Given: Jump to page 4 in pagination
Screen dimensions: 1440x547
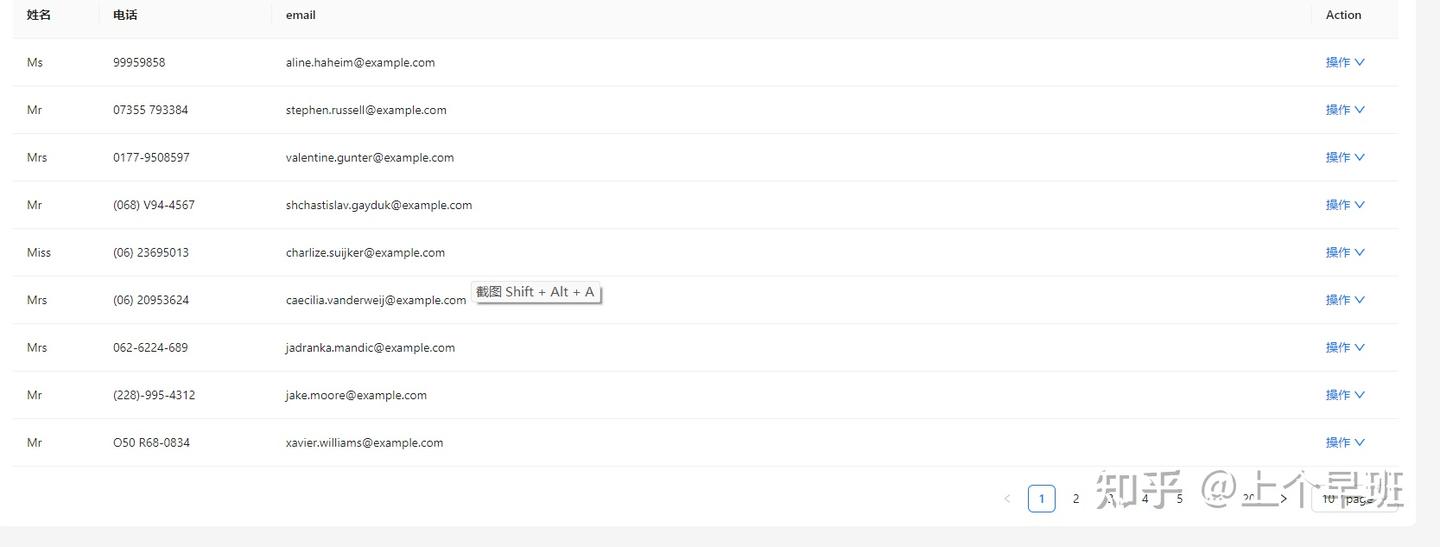Looking at the screenshot, I should tap(1145, 499).
